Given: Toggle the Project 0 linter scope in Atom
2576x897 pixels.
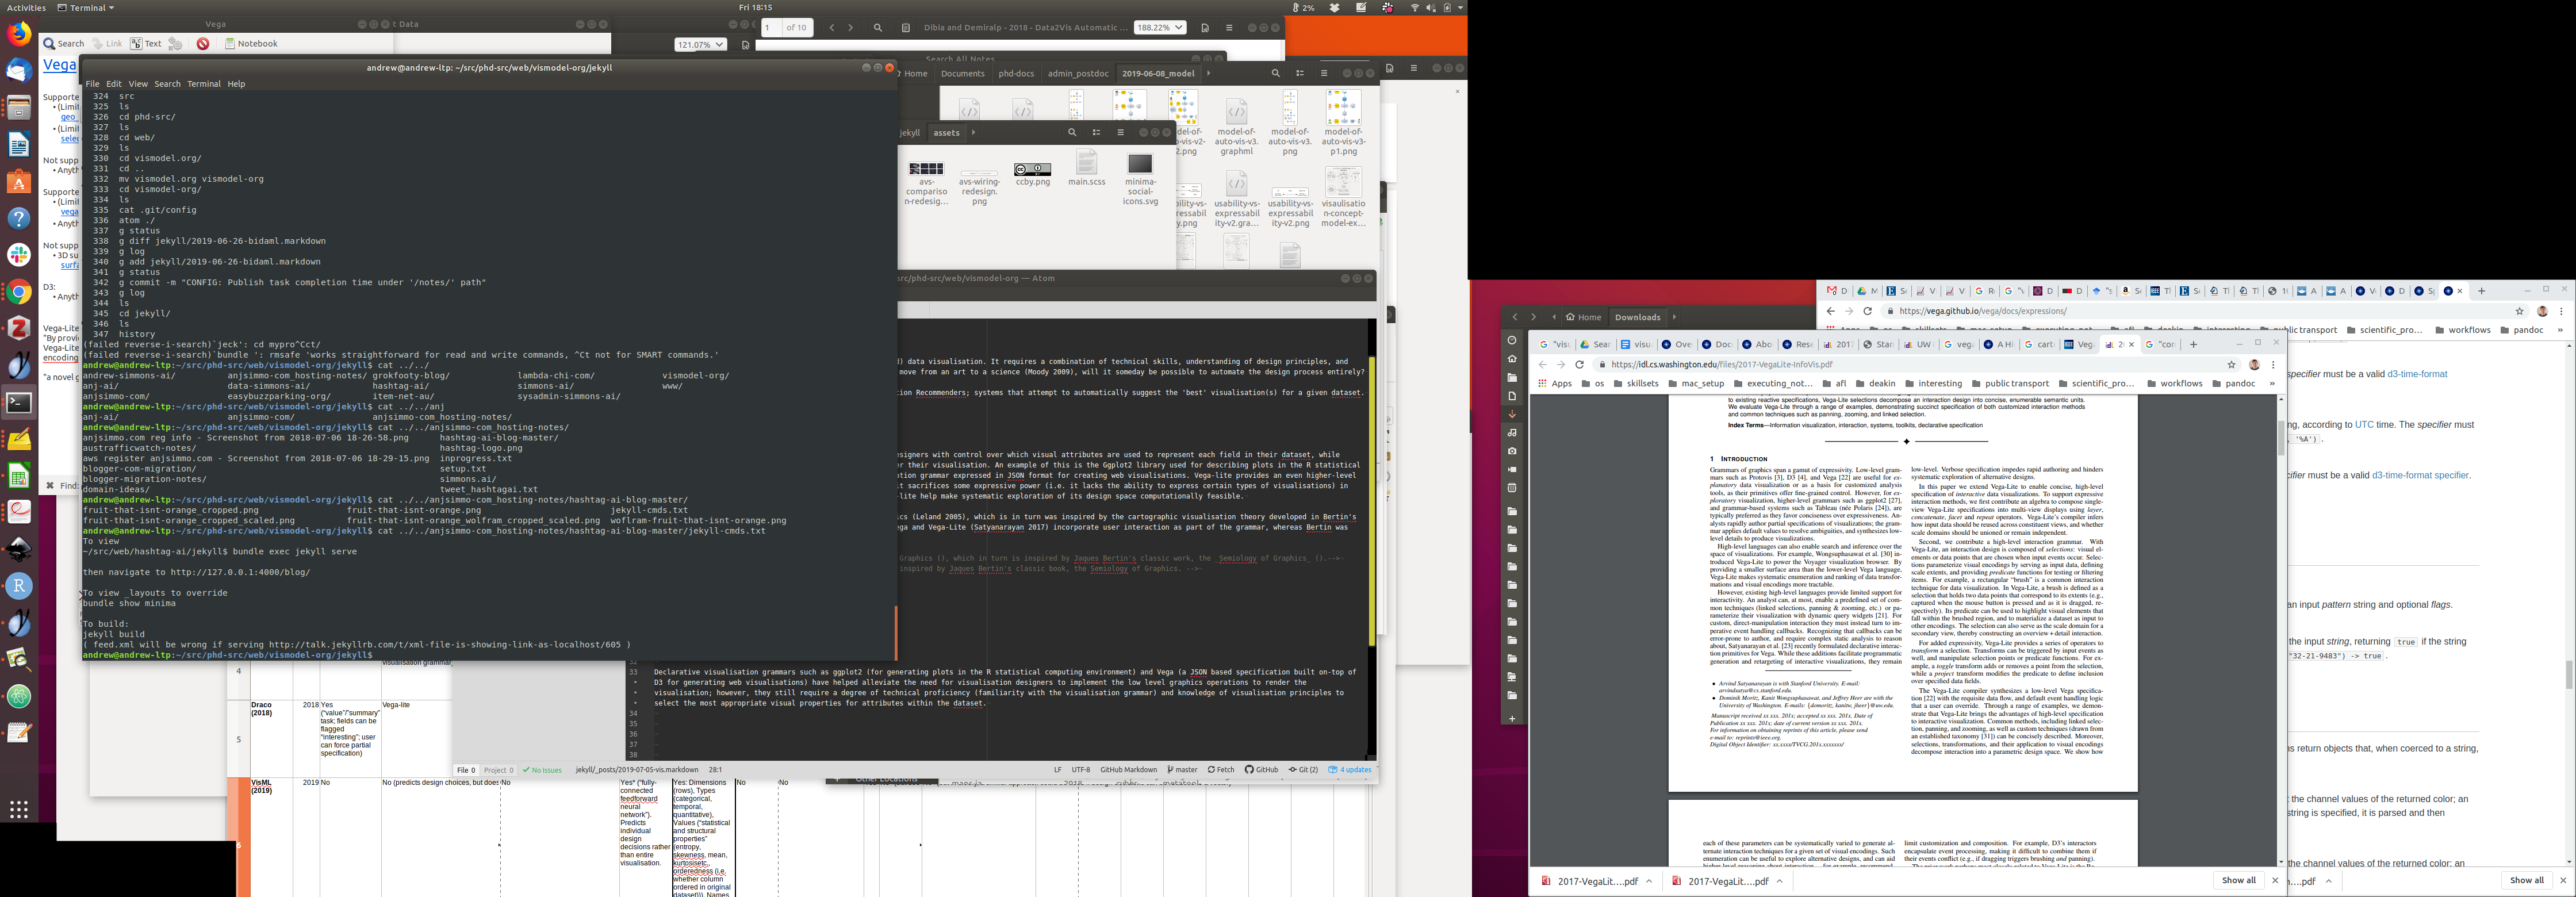Looking at the screenshot, I should (x=498, y=770).
